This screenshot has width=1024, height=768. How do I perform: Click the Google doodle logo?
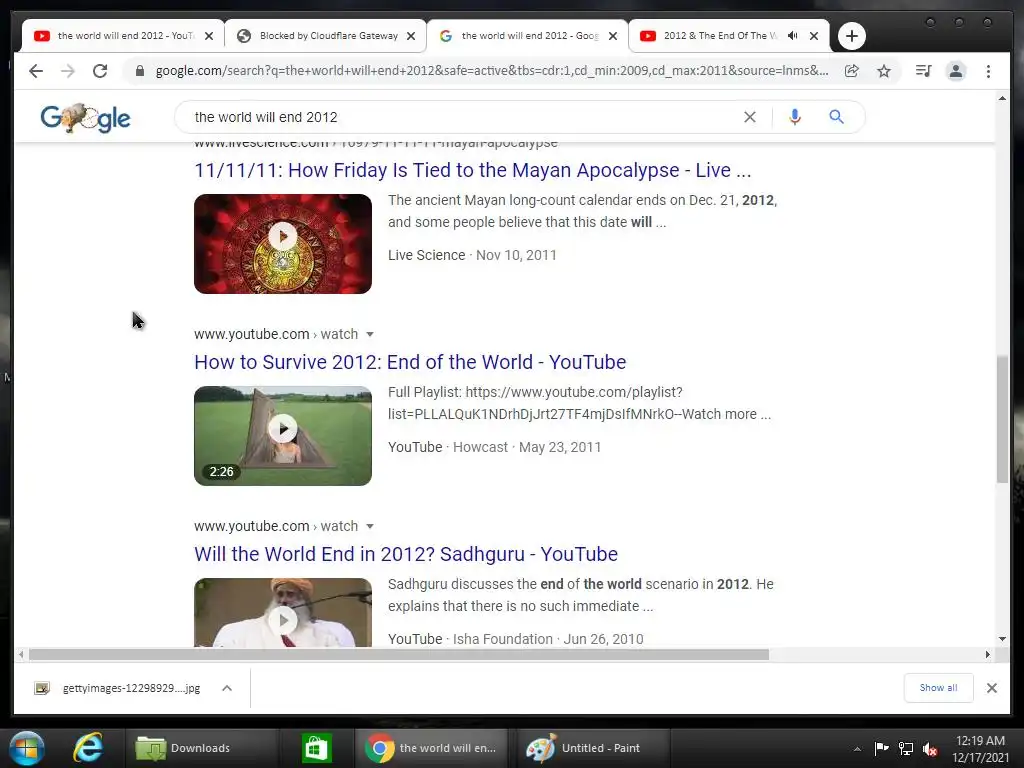pyautogui.click(x=86, y=118)
